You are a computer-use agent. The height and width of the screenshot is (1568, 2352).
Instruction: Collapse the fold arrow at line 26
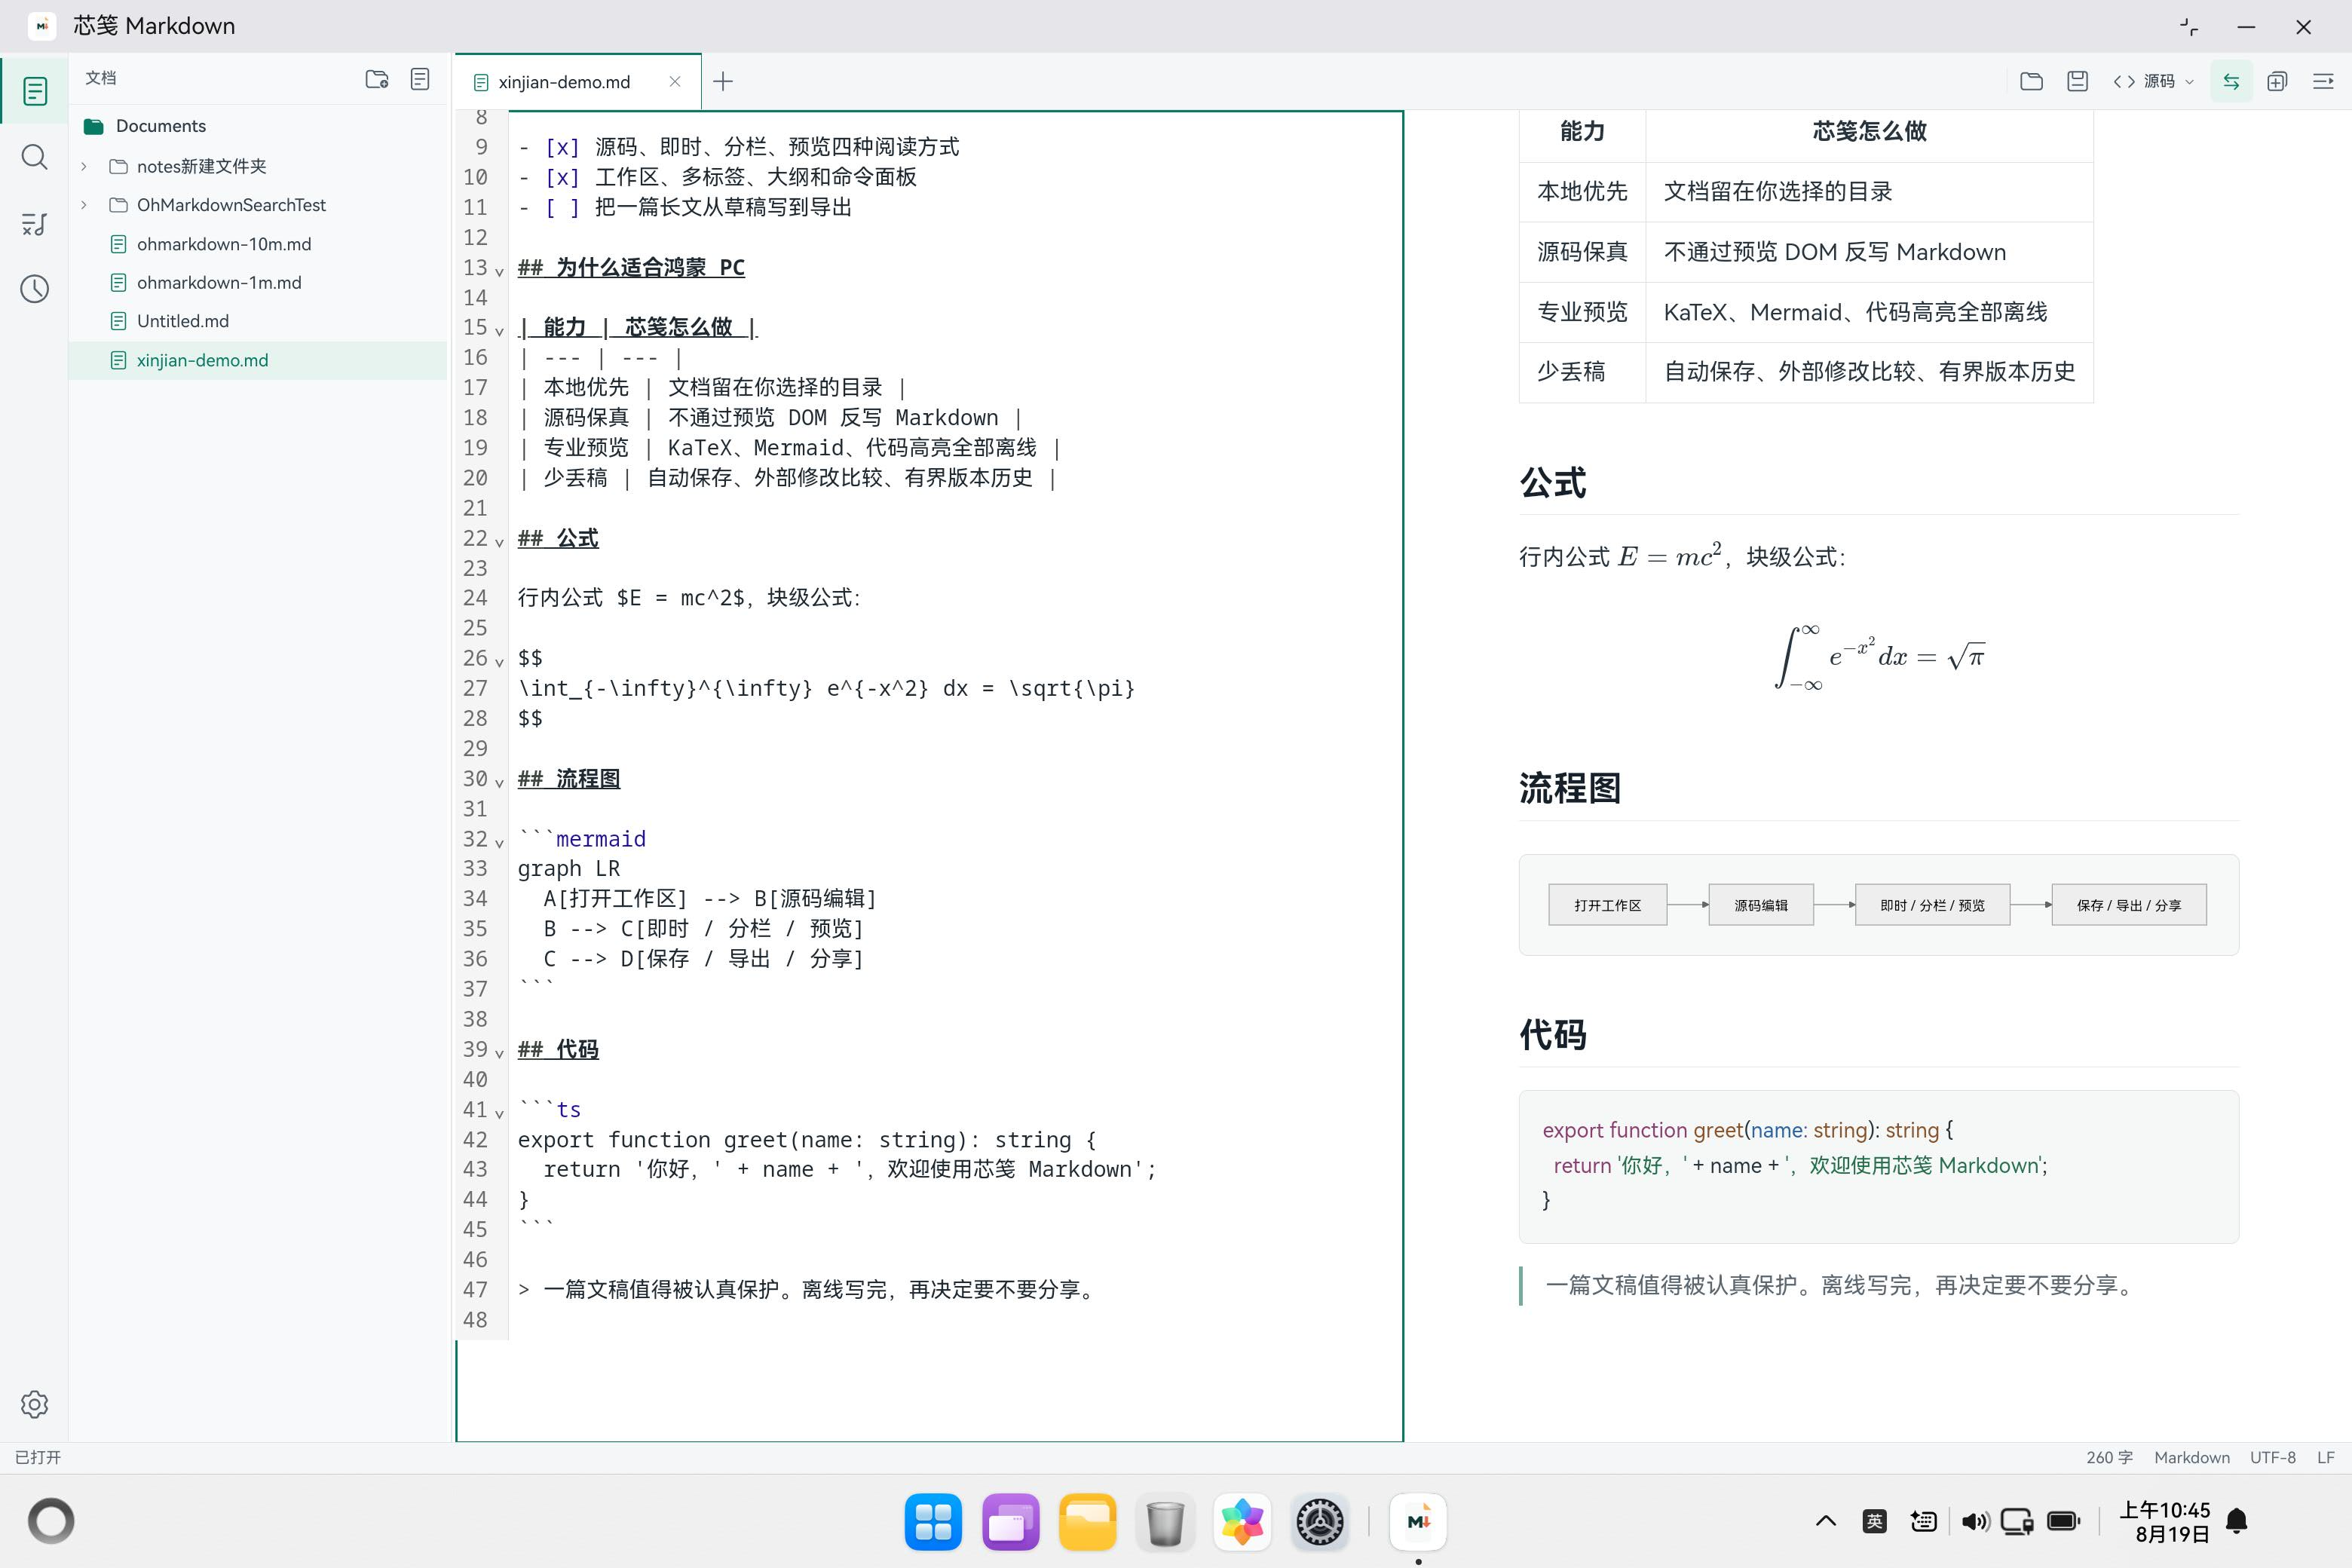[499, 662]
